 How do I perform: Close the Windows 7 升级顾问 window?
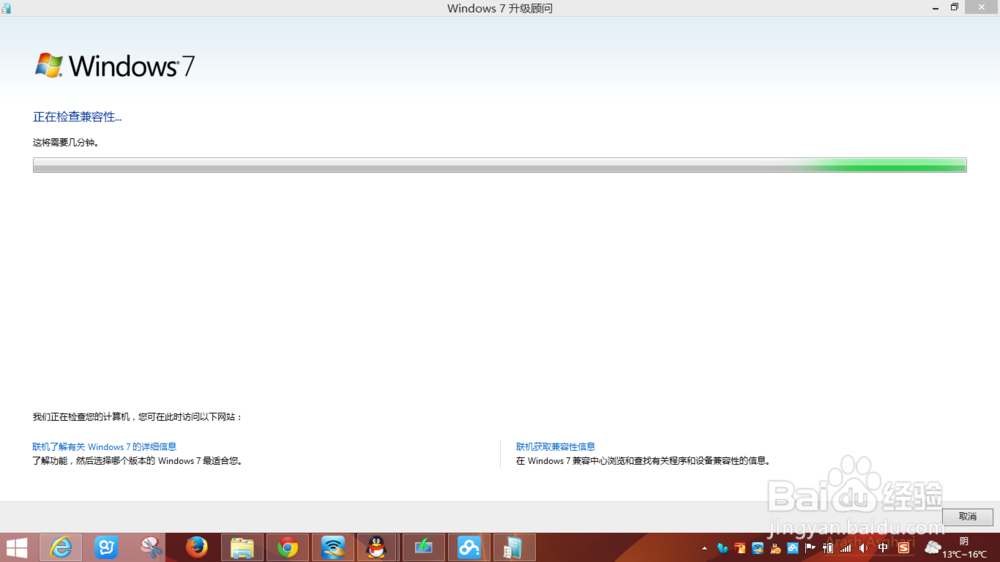click(x=982, y=7)
